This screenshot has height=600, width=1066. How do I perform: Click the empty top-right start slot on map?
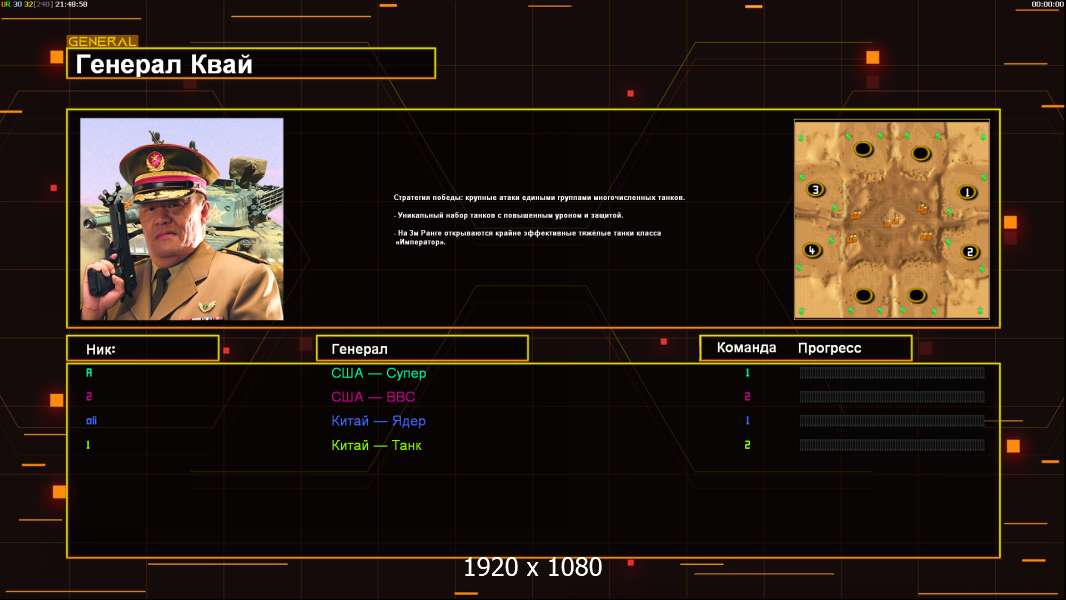pos(921,154)
